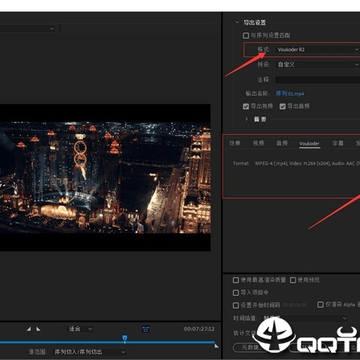Select the Voukoder tab
This screenshot has height=360, width=360.
pyautogui.click(x=309, y=144)
